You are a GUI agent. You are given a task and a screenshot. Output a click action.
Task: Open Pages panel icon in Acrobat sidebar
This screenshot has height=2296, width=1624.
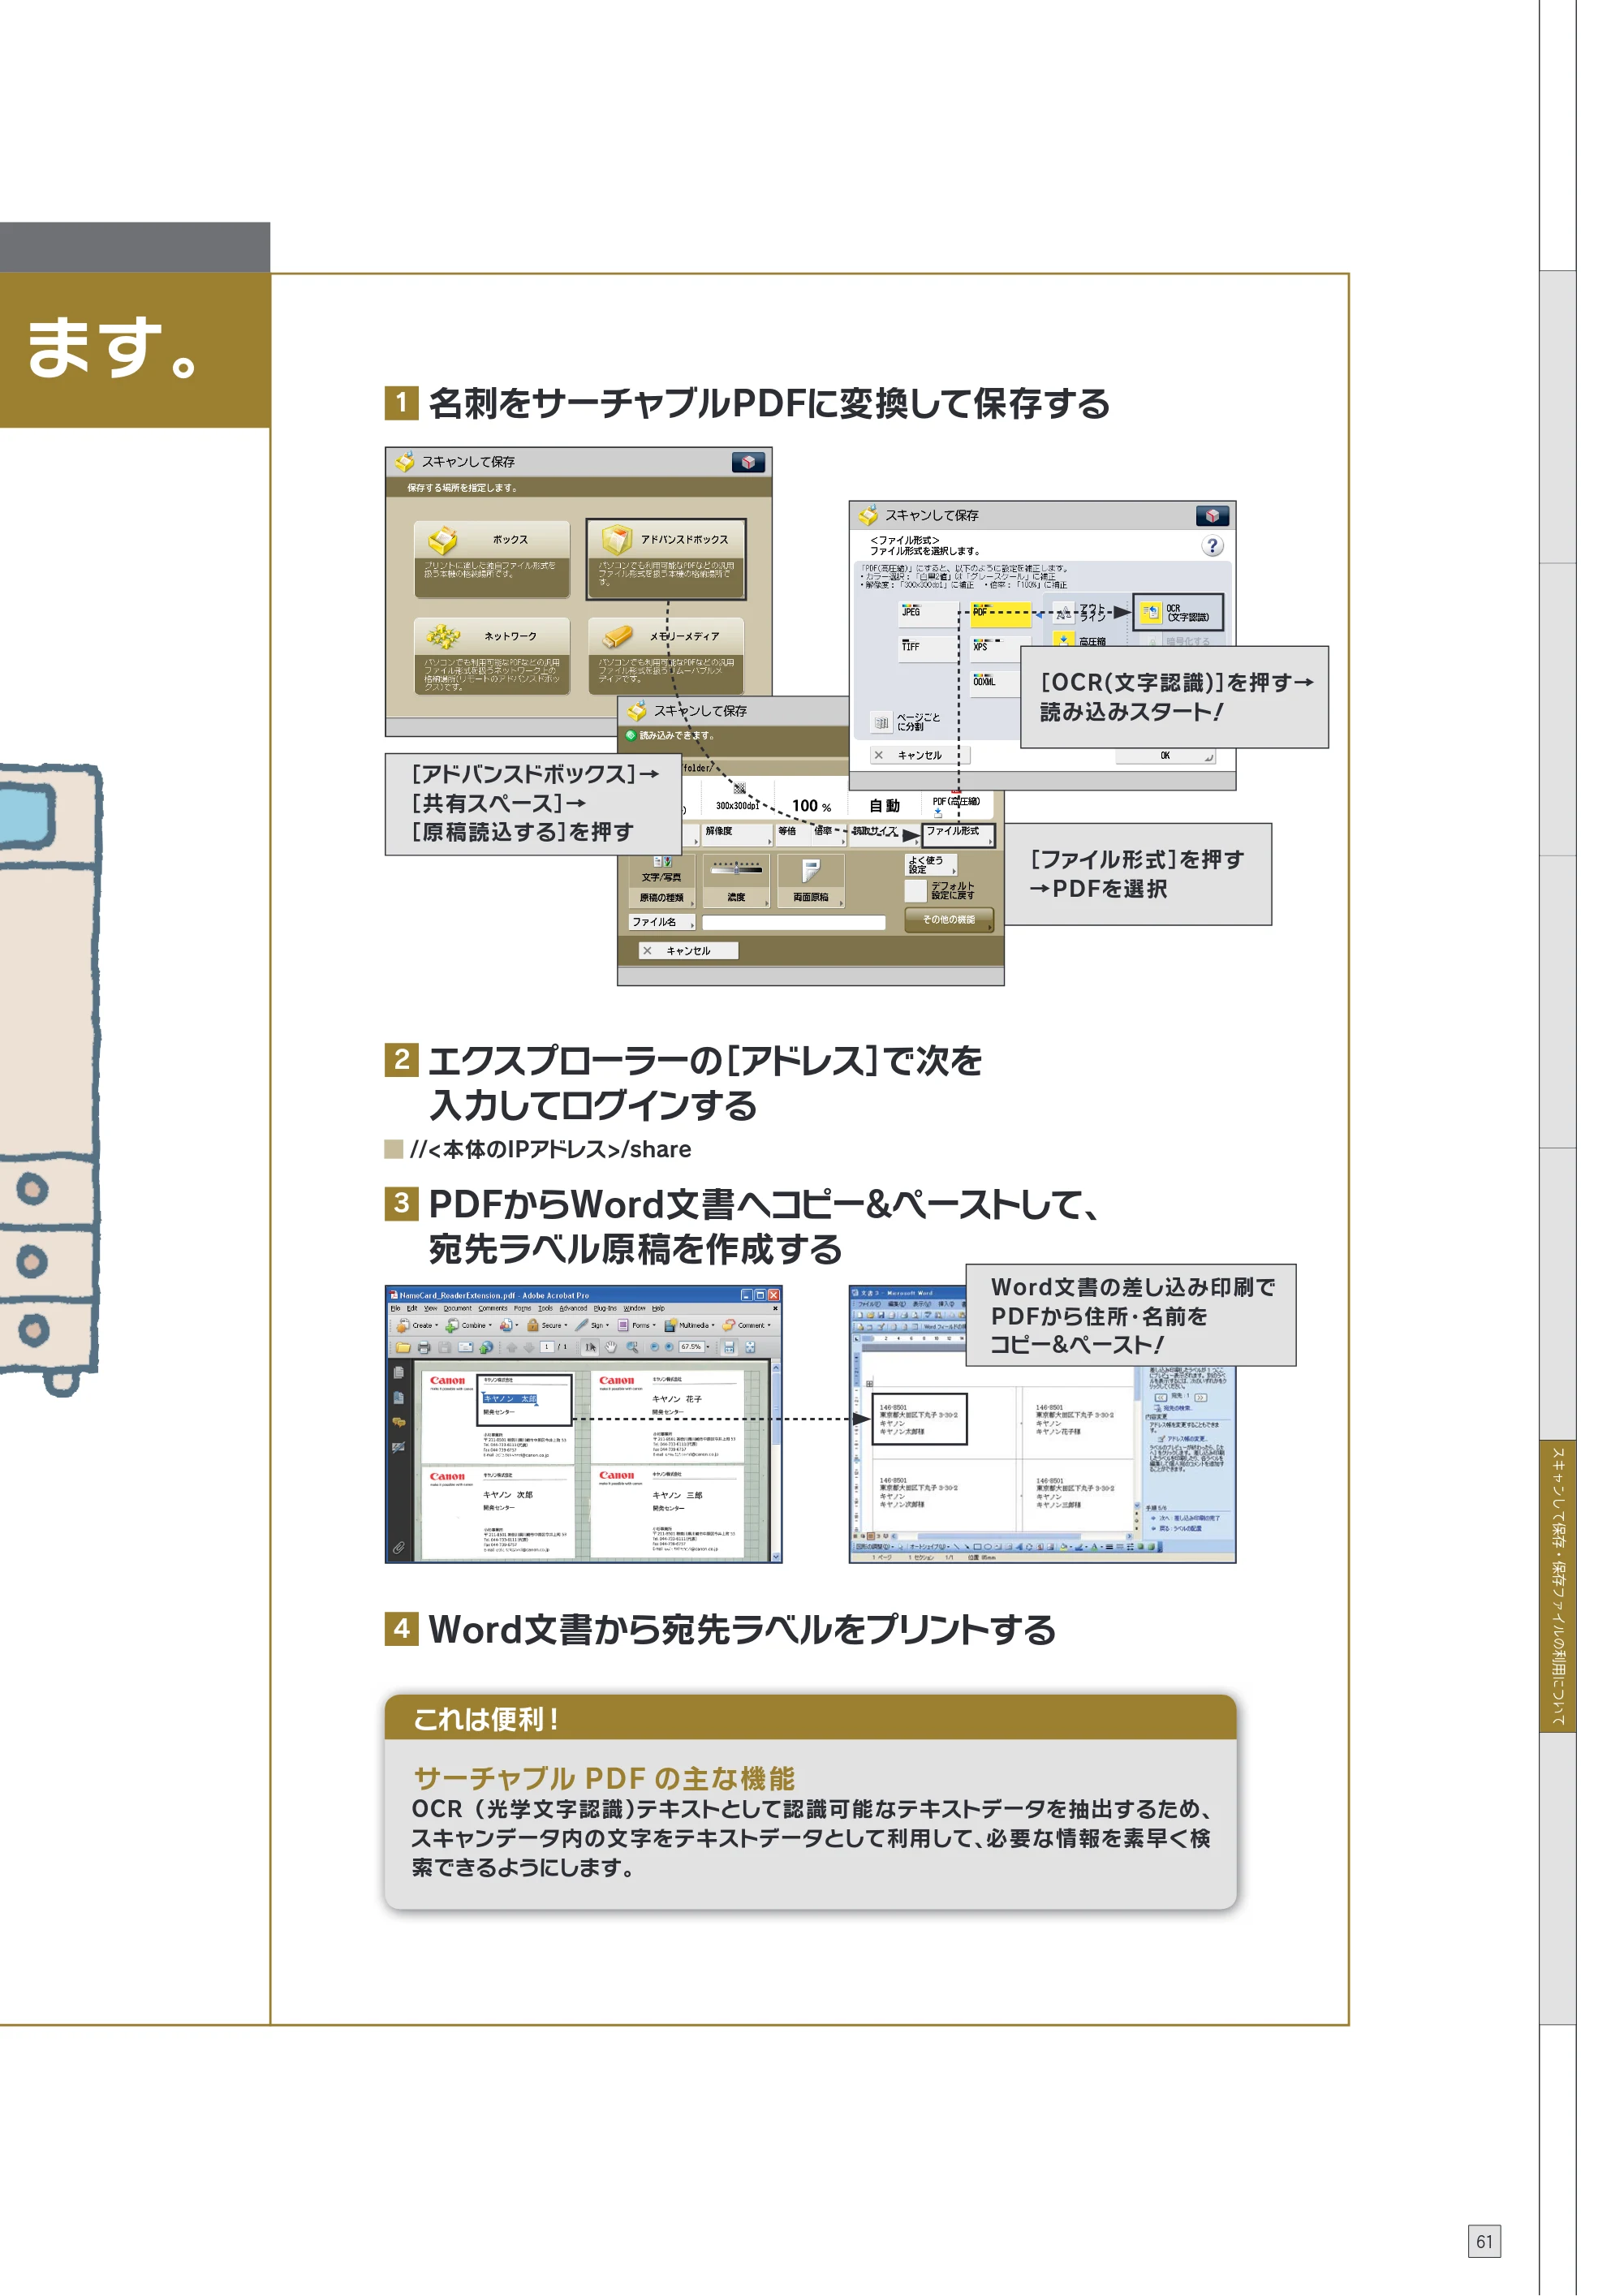[x=398, y=1372]
